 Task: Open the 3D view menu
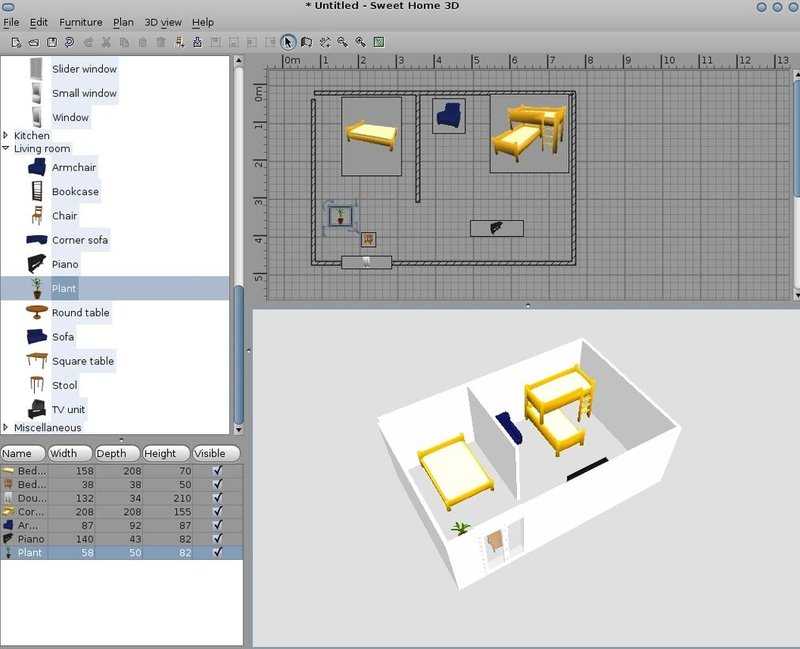[x=162, y=22]
